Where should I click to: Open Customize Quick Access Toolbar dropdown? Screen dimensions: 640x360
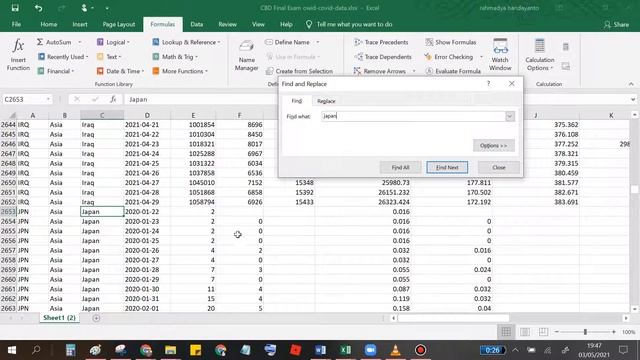(x=107, y=8)
